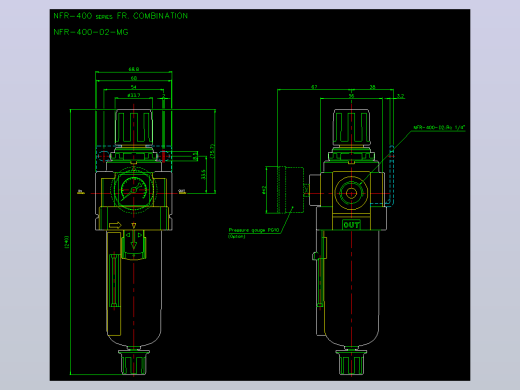Select the '38' dimension on side view
520x390 pixels.
tap(372, 87)
